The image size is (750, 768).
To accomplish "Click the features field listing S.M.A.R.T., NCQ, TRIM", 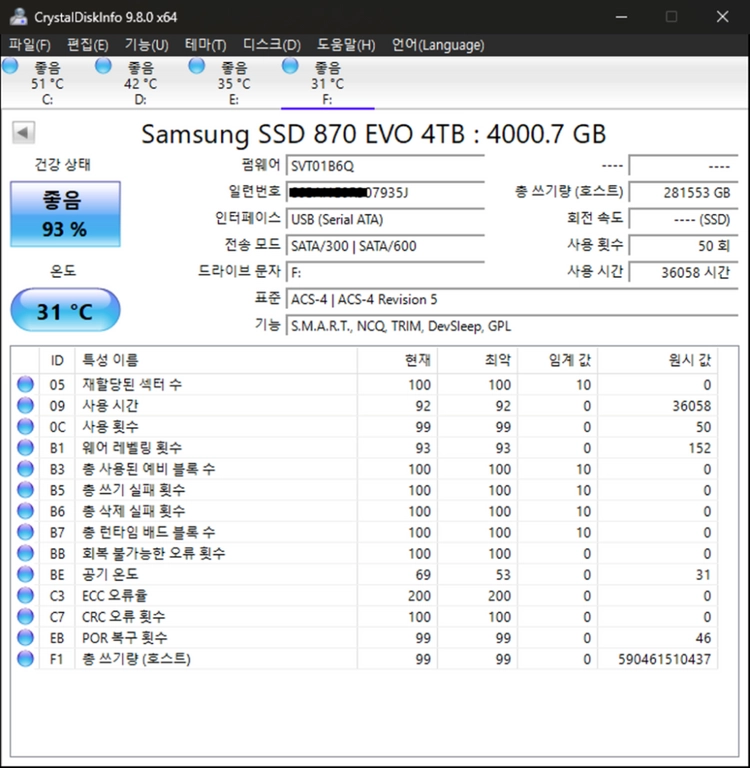I will point(512,326).
